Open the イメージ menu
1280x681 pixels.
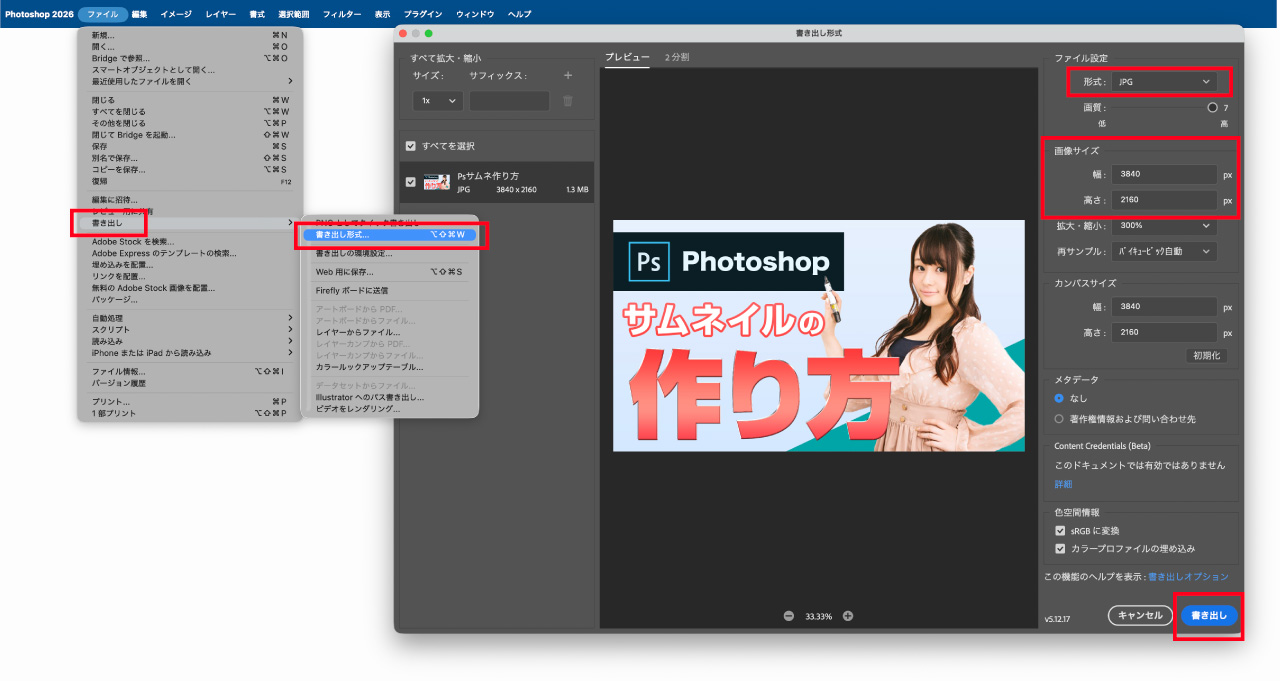[x=176, y=14]
